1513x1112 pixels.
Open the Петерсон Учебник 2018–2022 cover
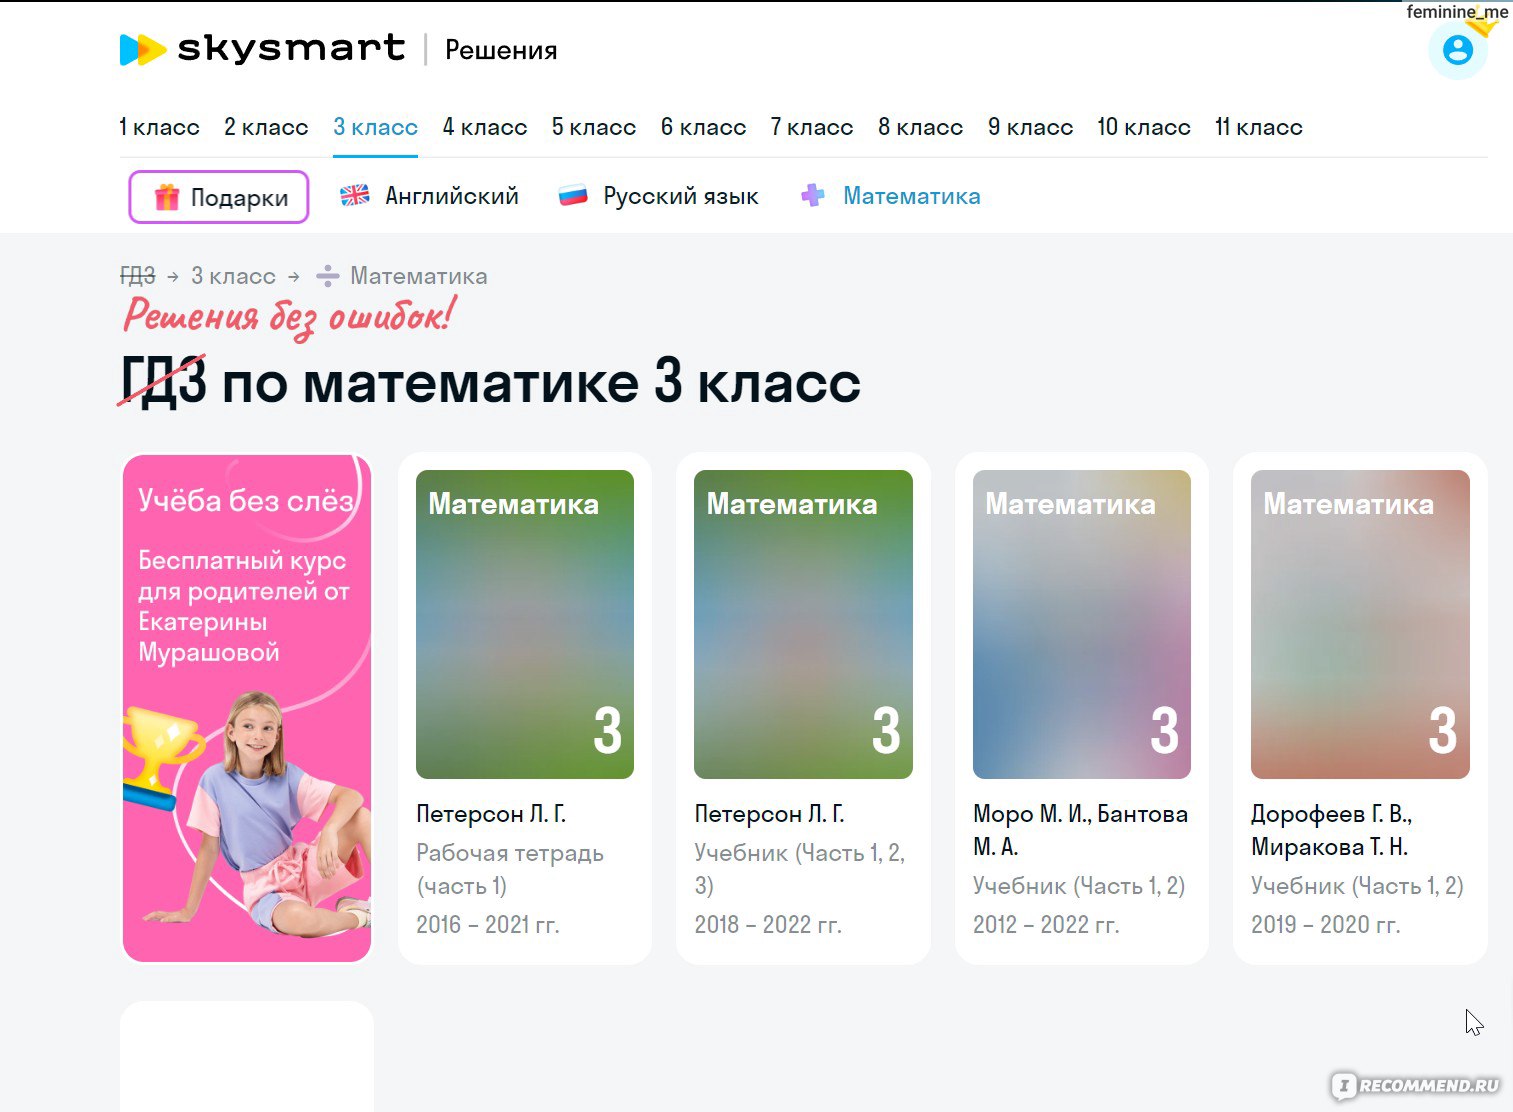(803, 624)
